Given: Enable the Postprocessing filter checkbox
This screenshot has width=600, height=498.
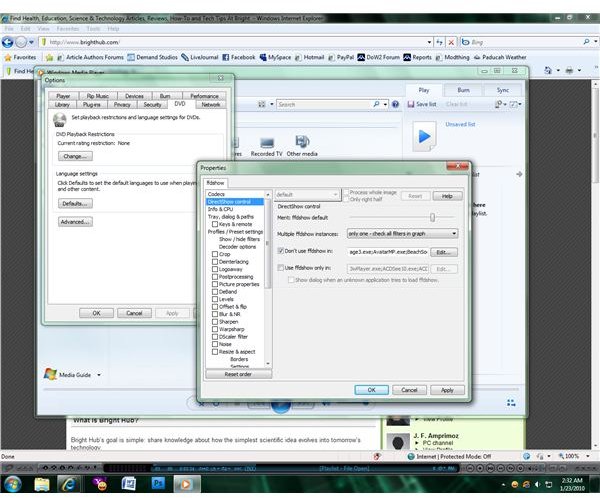Looking at the screenshot, I should coord(215,277).
